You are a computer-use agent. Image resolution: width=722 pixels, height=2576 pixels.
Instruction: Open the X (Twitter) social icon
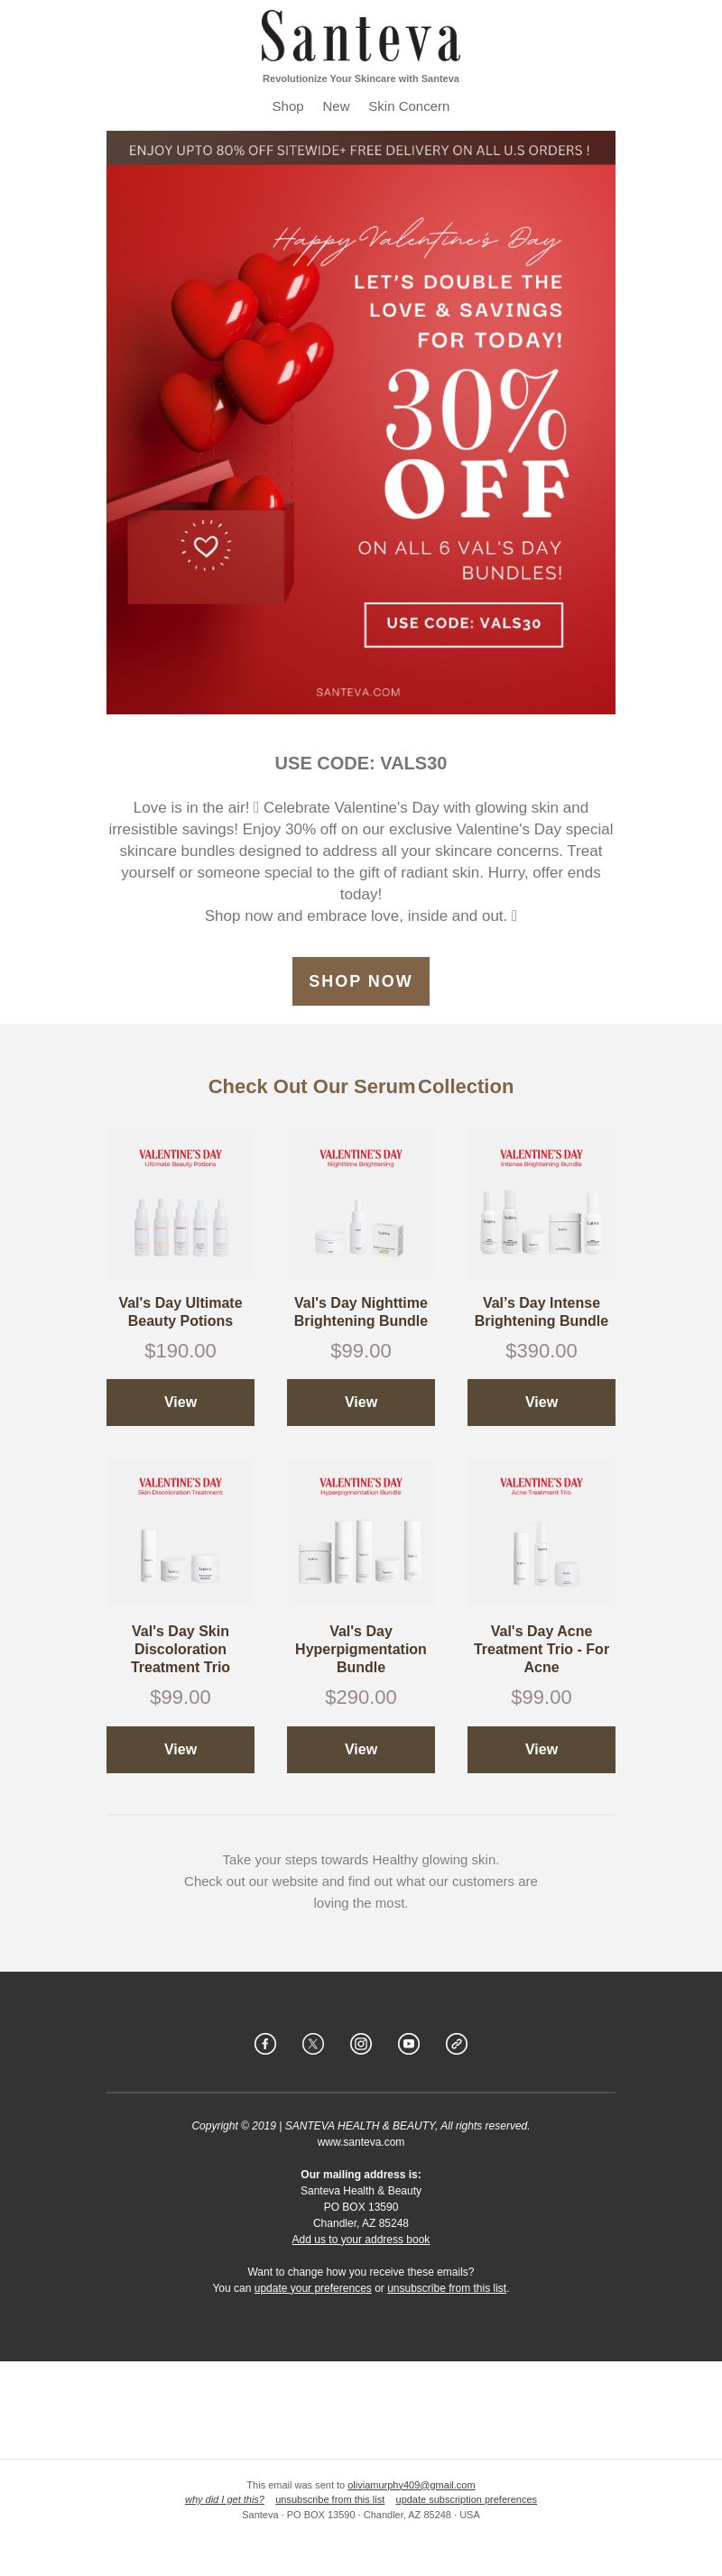click(313, 2043)
